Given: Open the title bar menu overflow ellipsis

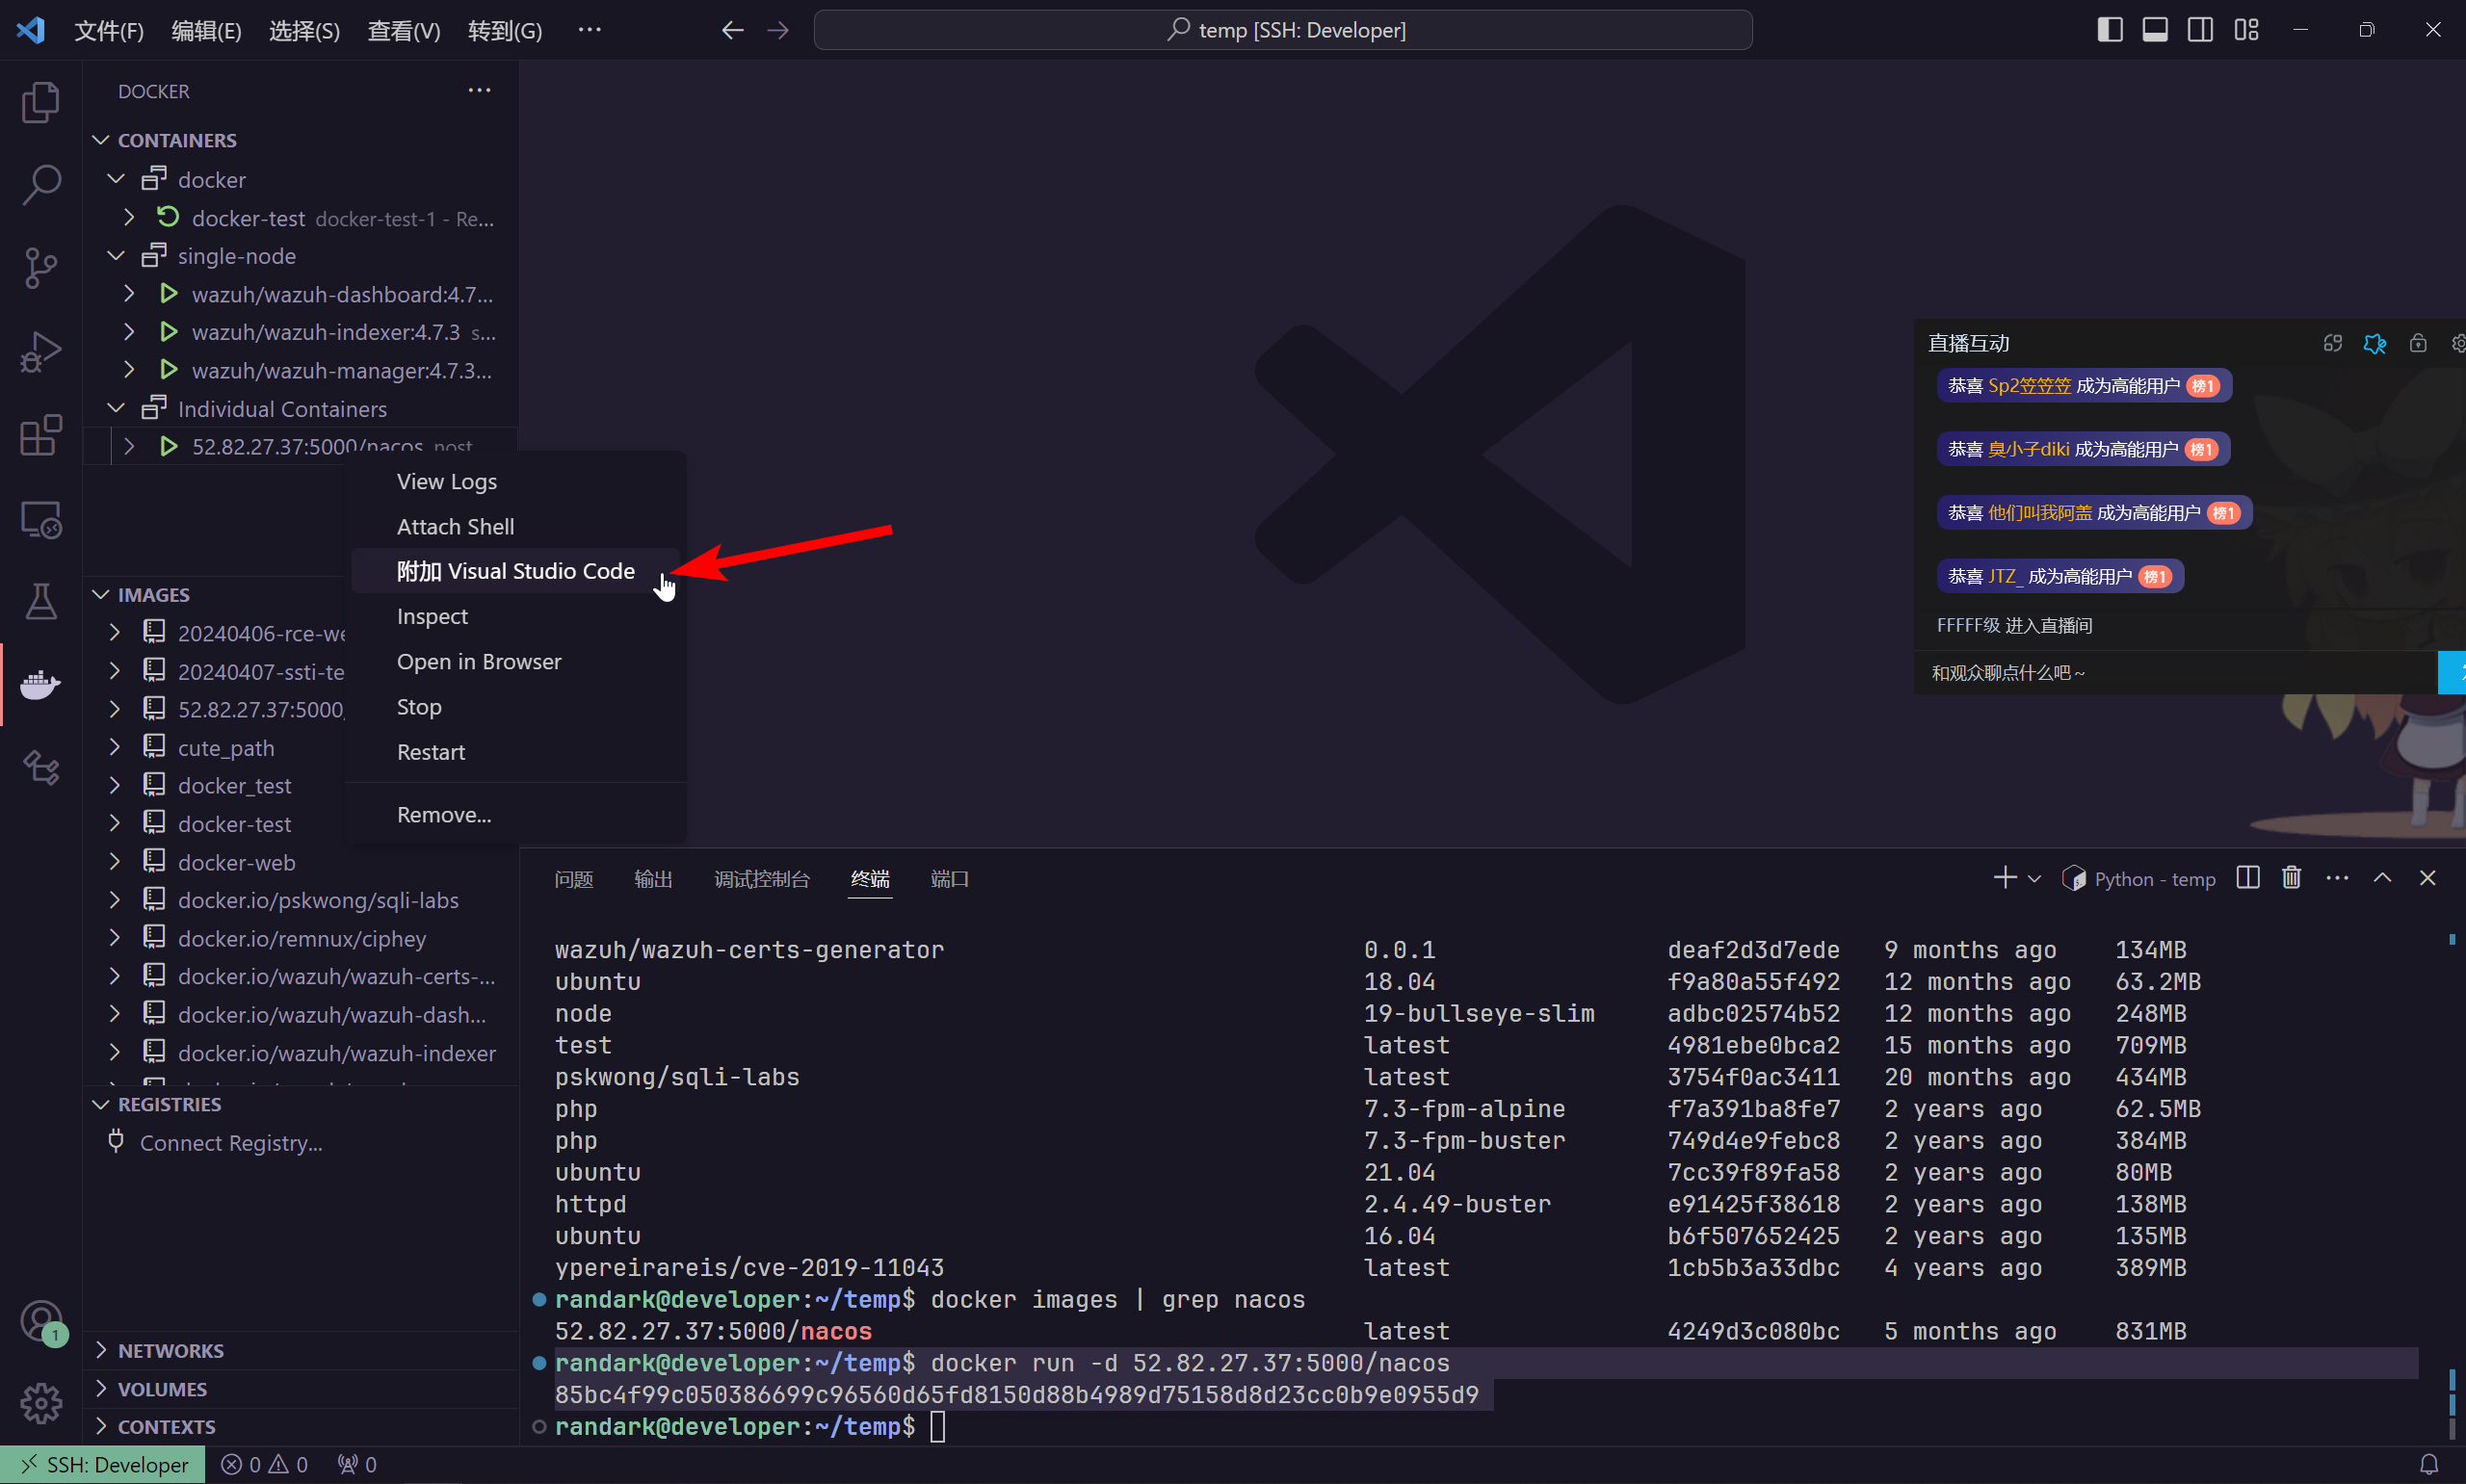Looking at the screenshot, I should pyautogui.click(x=589, y=30).
